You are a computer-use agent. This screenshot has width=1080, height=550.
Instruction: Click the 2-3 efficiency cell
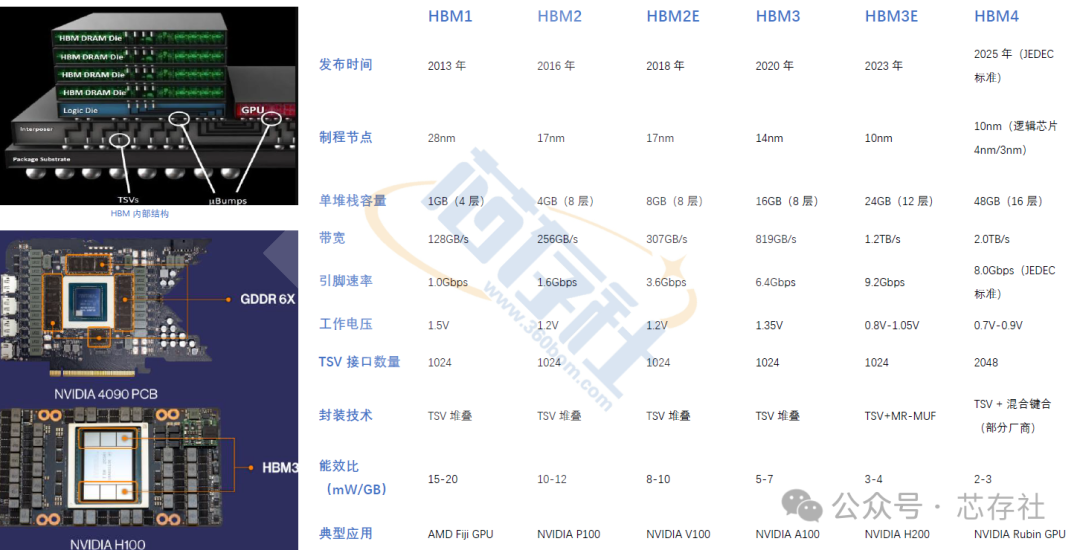click(983, 479)
